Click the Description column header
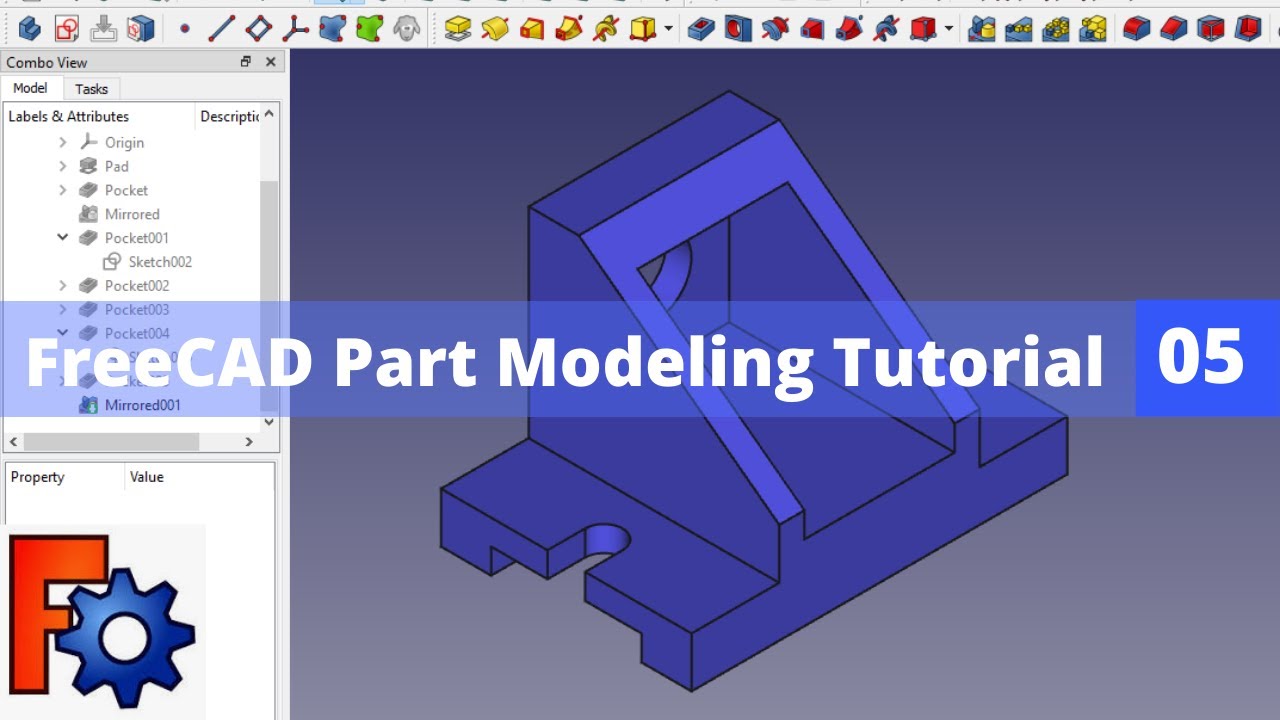Screen dimensions: 1280x720 pyautogui.click(x=228, y=116)
